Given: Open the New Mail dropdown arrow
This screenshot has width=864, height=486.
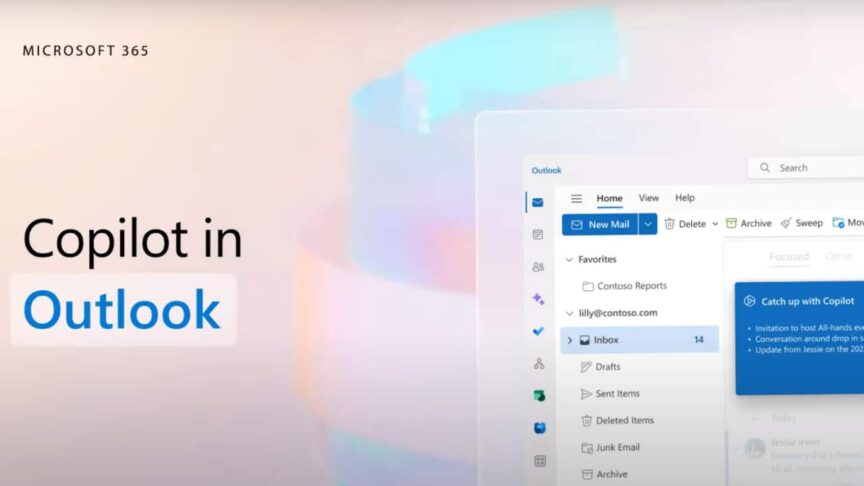Looking at the screenshot, I should pos(648,224).
